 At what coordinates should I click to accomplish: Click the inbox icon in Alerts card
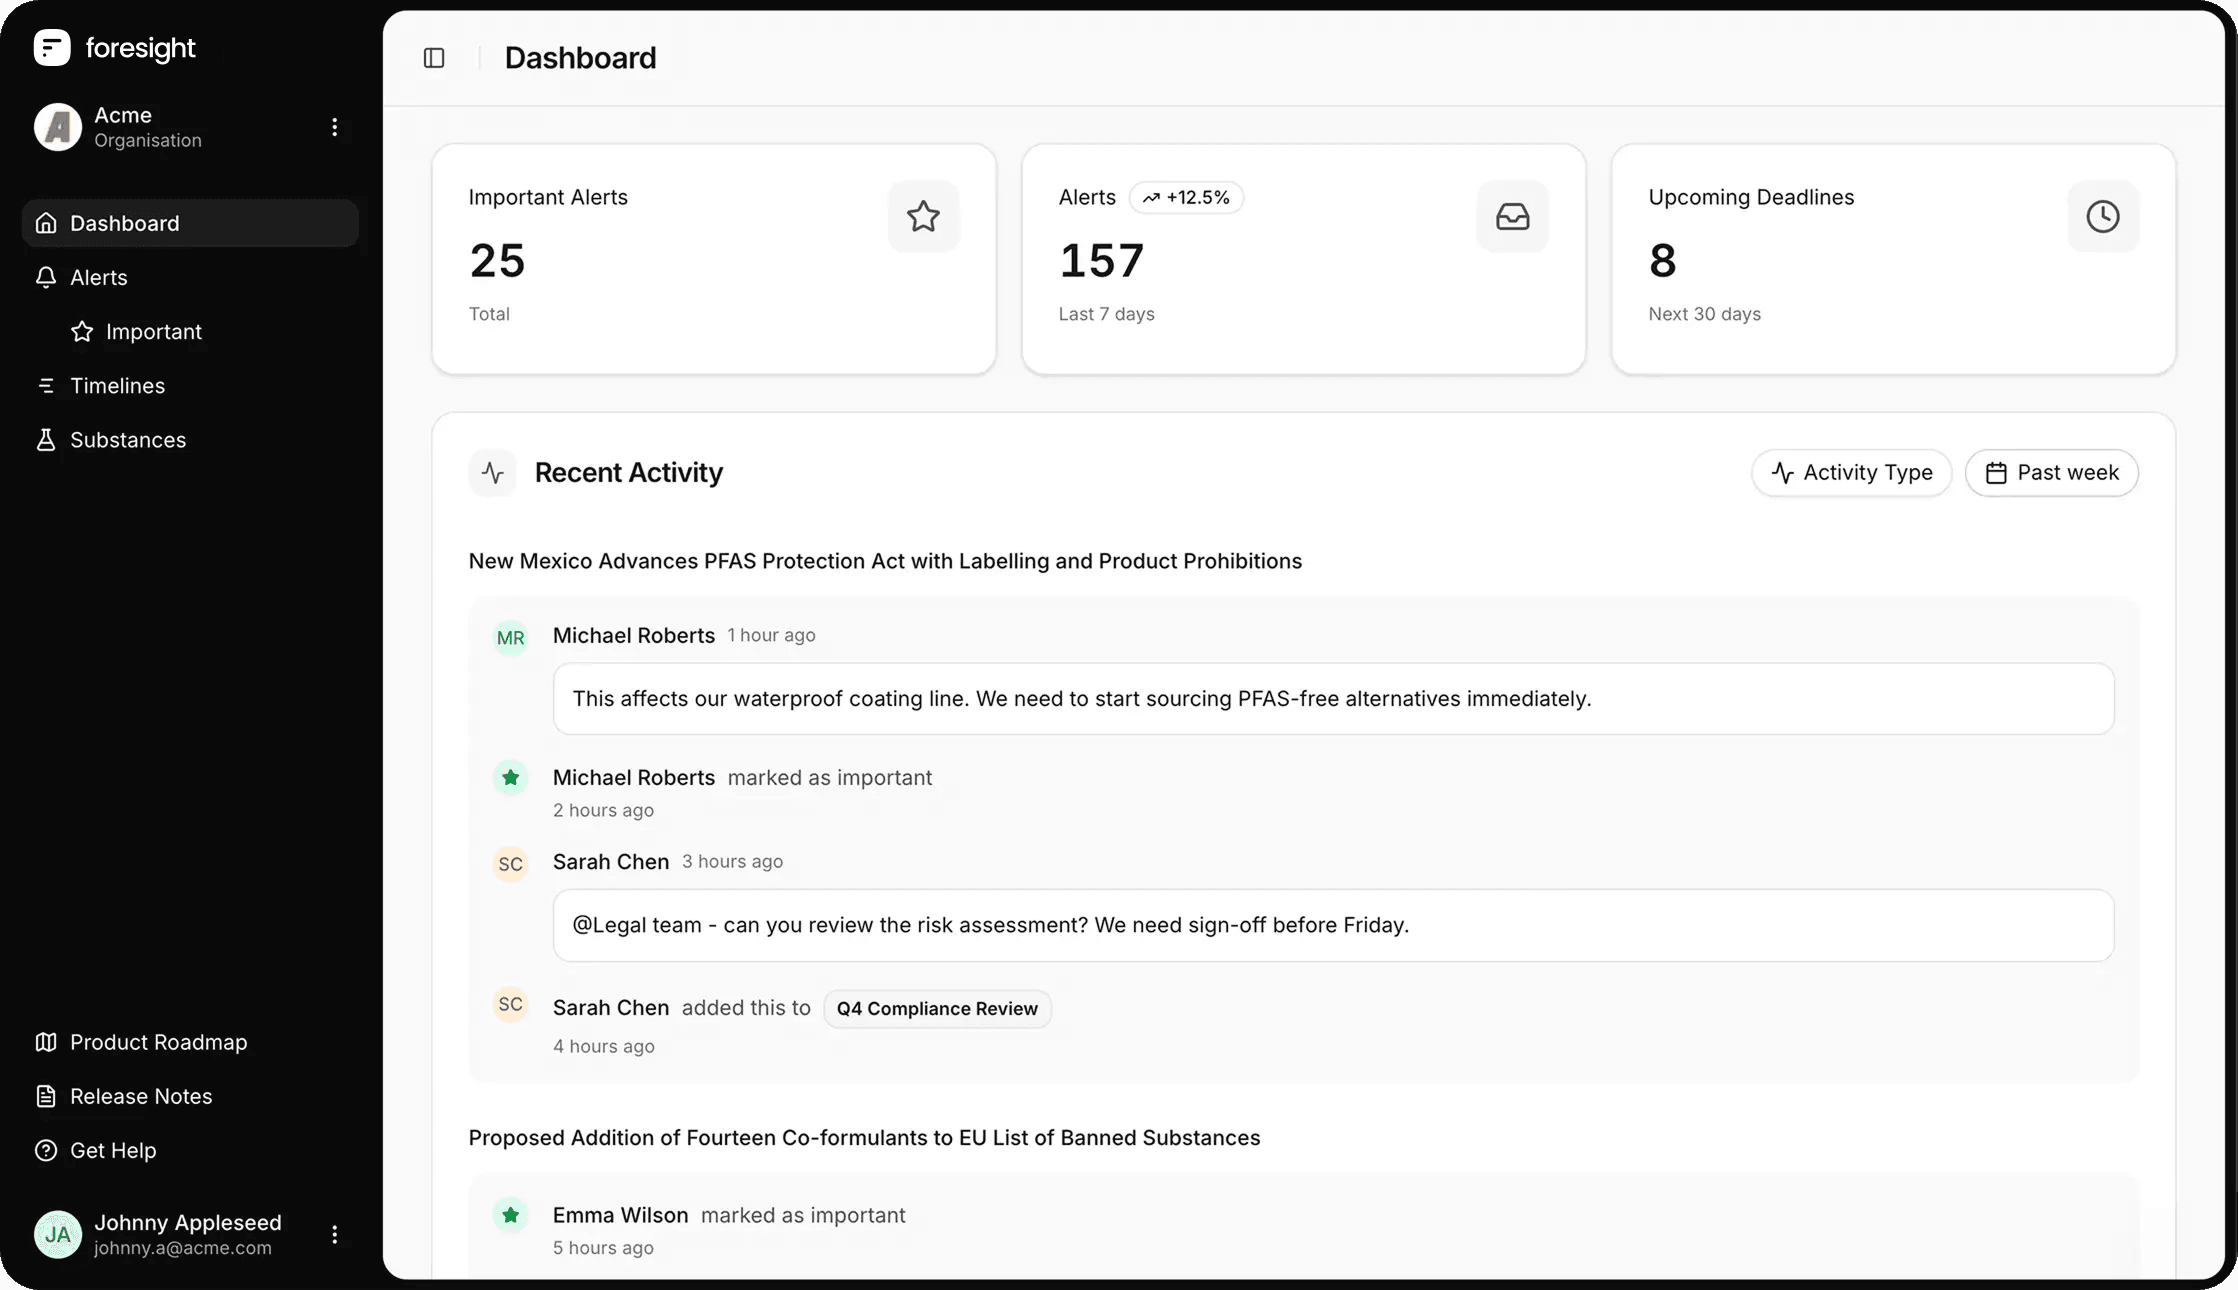1512,216
